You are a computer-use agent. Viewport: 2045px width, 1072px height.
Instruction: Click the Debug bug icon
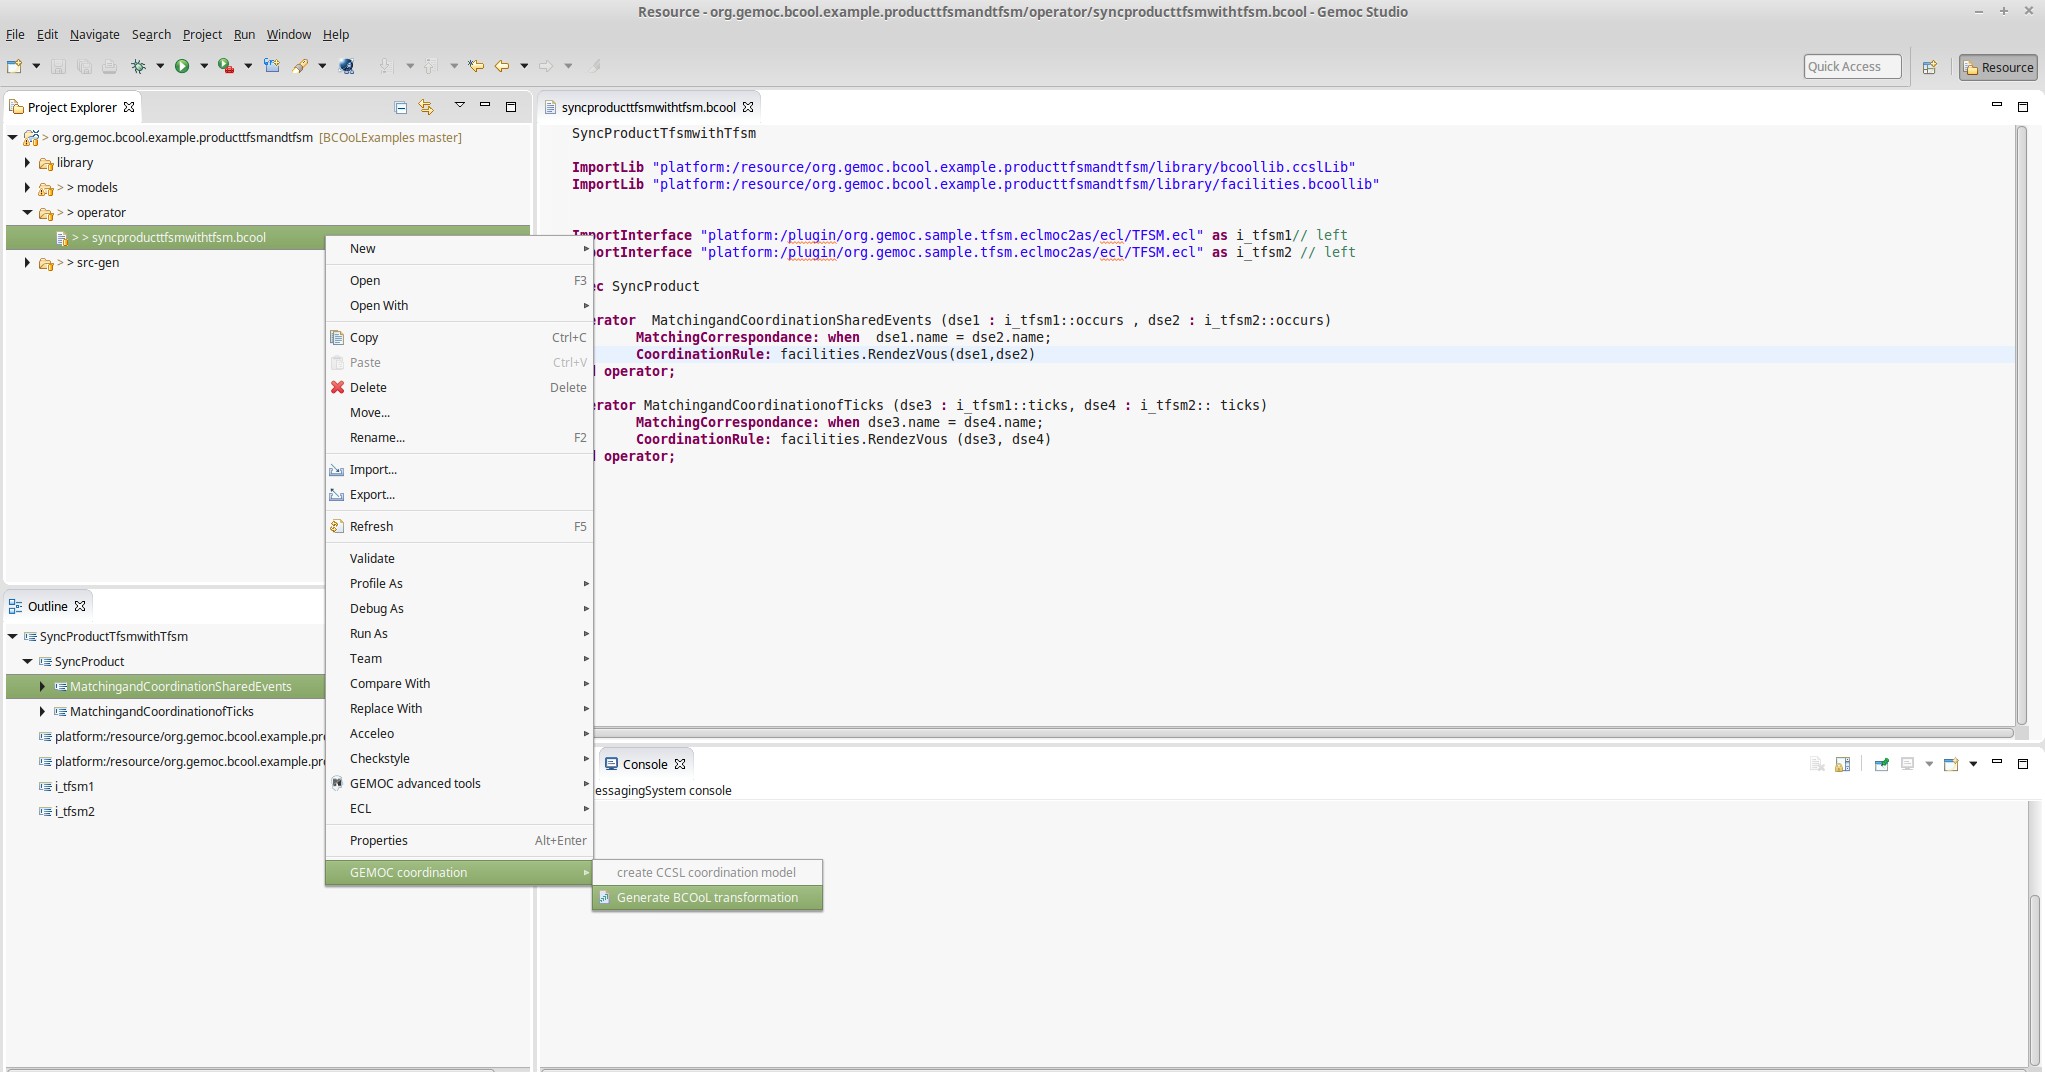138,66
